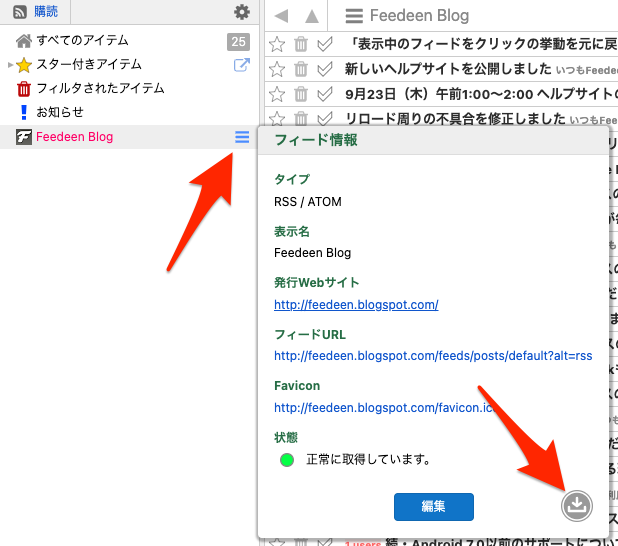The width and height of the screenshot is (618, 546).
Task: Click the 25 unread count badge
Action: click(x=238, y=41)
